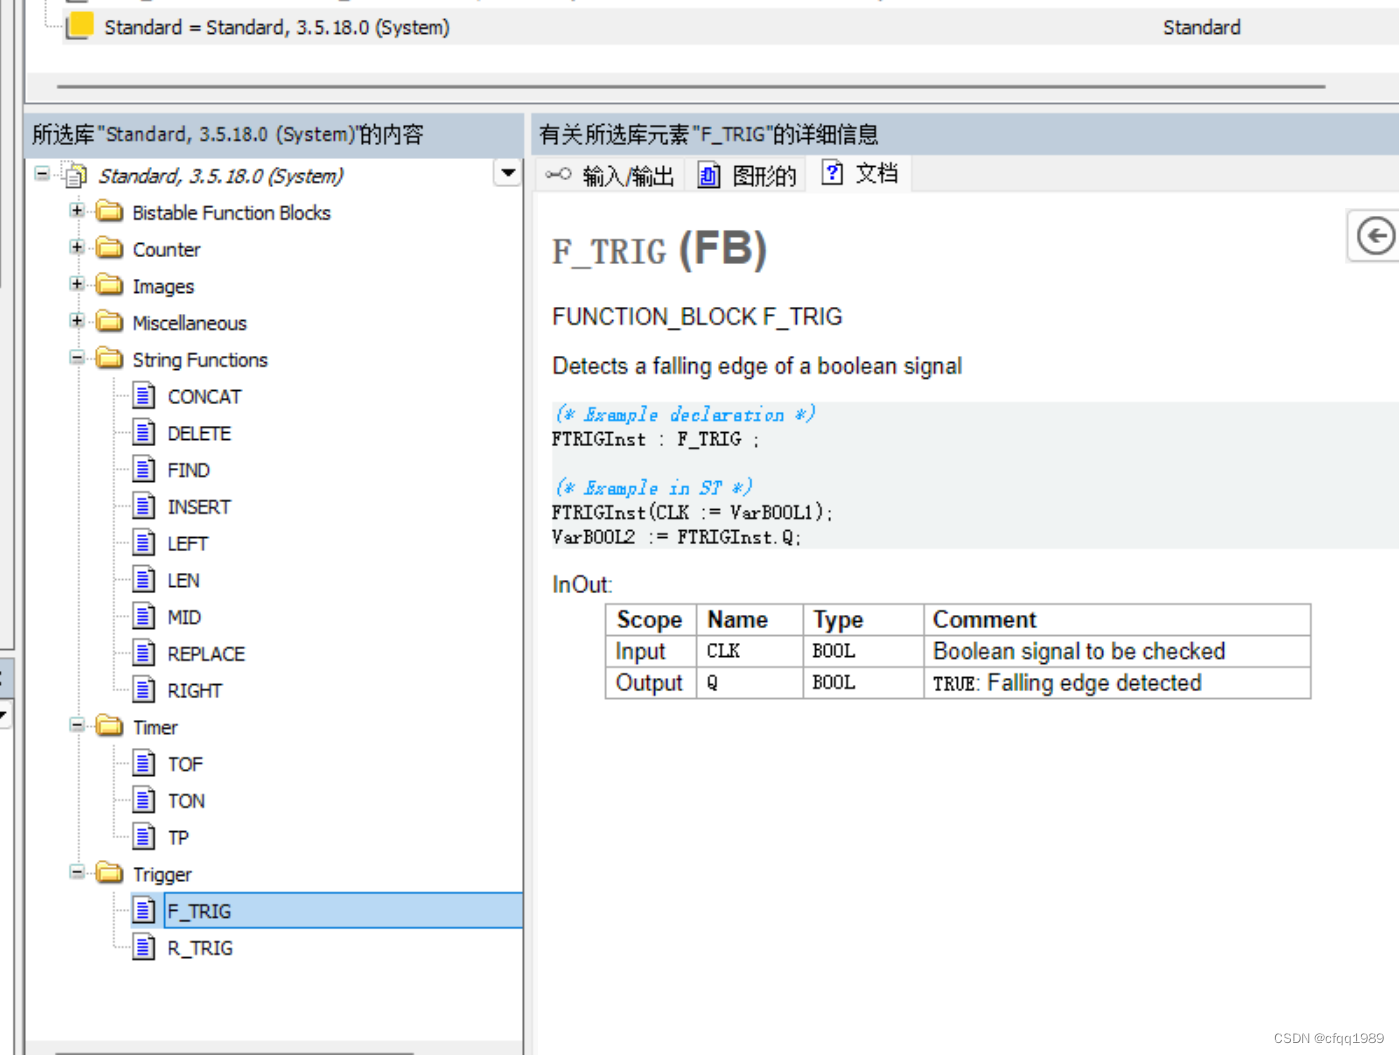Viewport: 1399px width, 1055px height.
Task: Click the LEN document icon
Action: coord(144,580)
